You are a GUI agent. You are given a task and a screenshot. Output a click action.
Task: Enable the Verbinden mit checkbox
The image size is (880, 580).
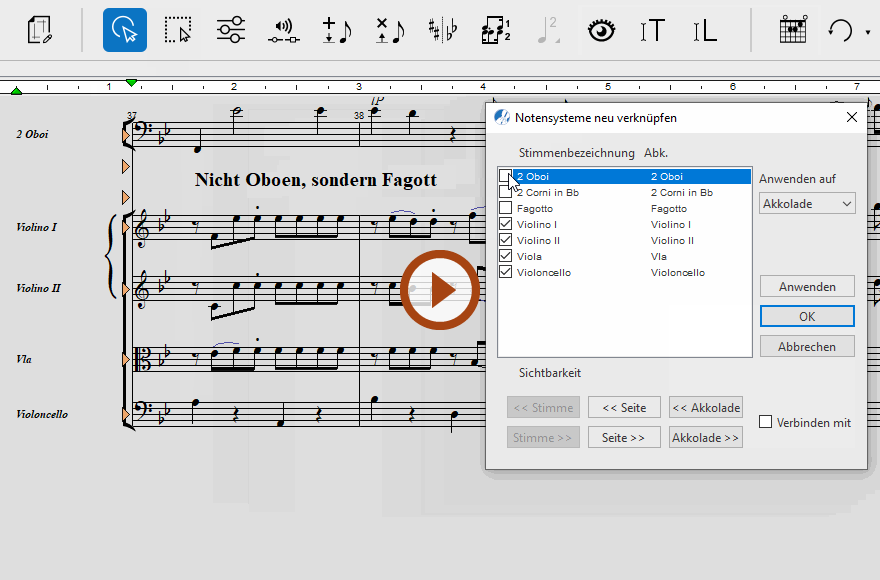point(766,422)
